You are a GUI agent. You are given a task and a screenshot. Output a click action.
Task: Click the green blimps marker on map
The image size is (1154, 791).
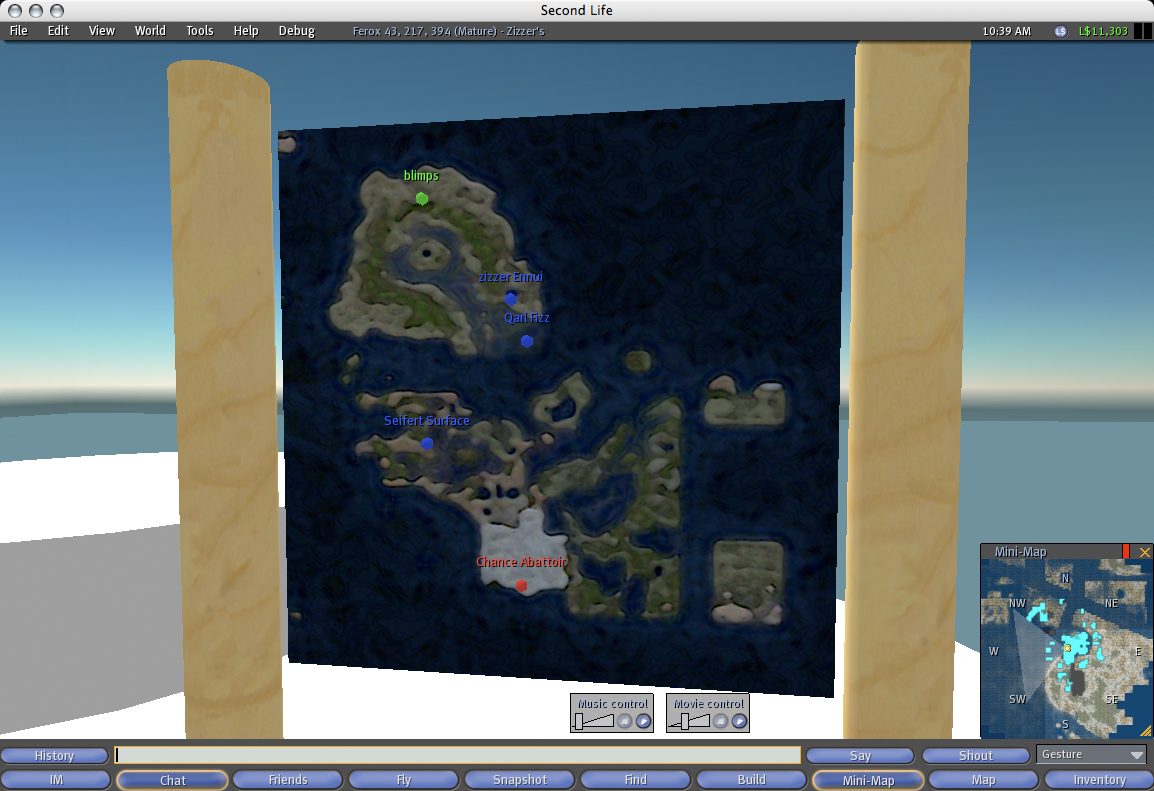pyautogui.click(x=422, y=199)
